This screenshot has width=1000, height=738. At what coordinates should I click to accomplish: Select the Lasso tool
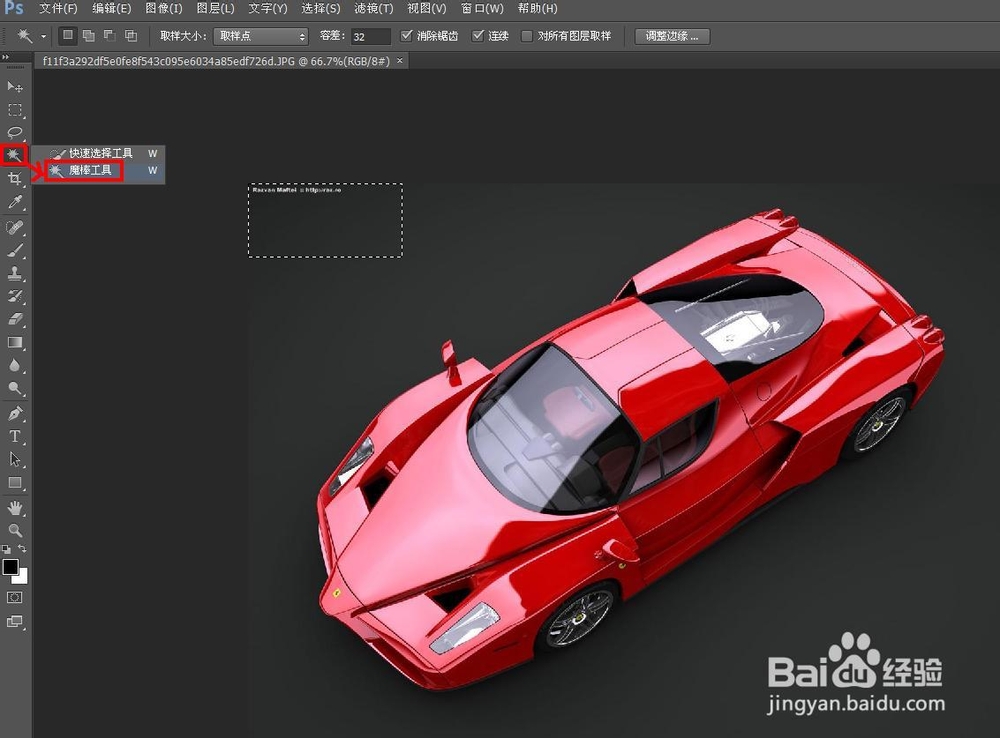[x=15, y=133]
